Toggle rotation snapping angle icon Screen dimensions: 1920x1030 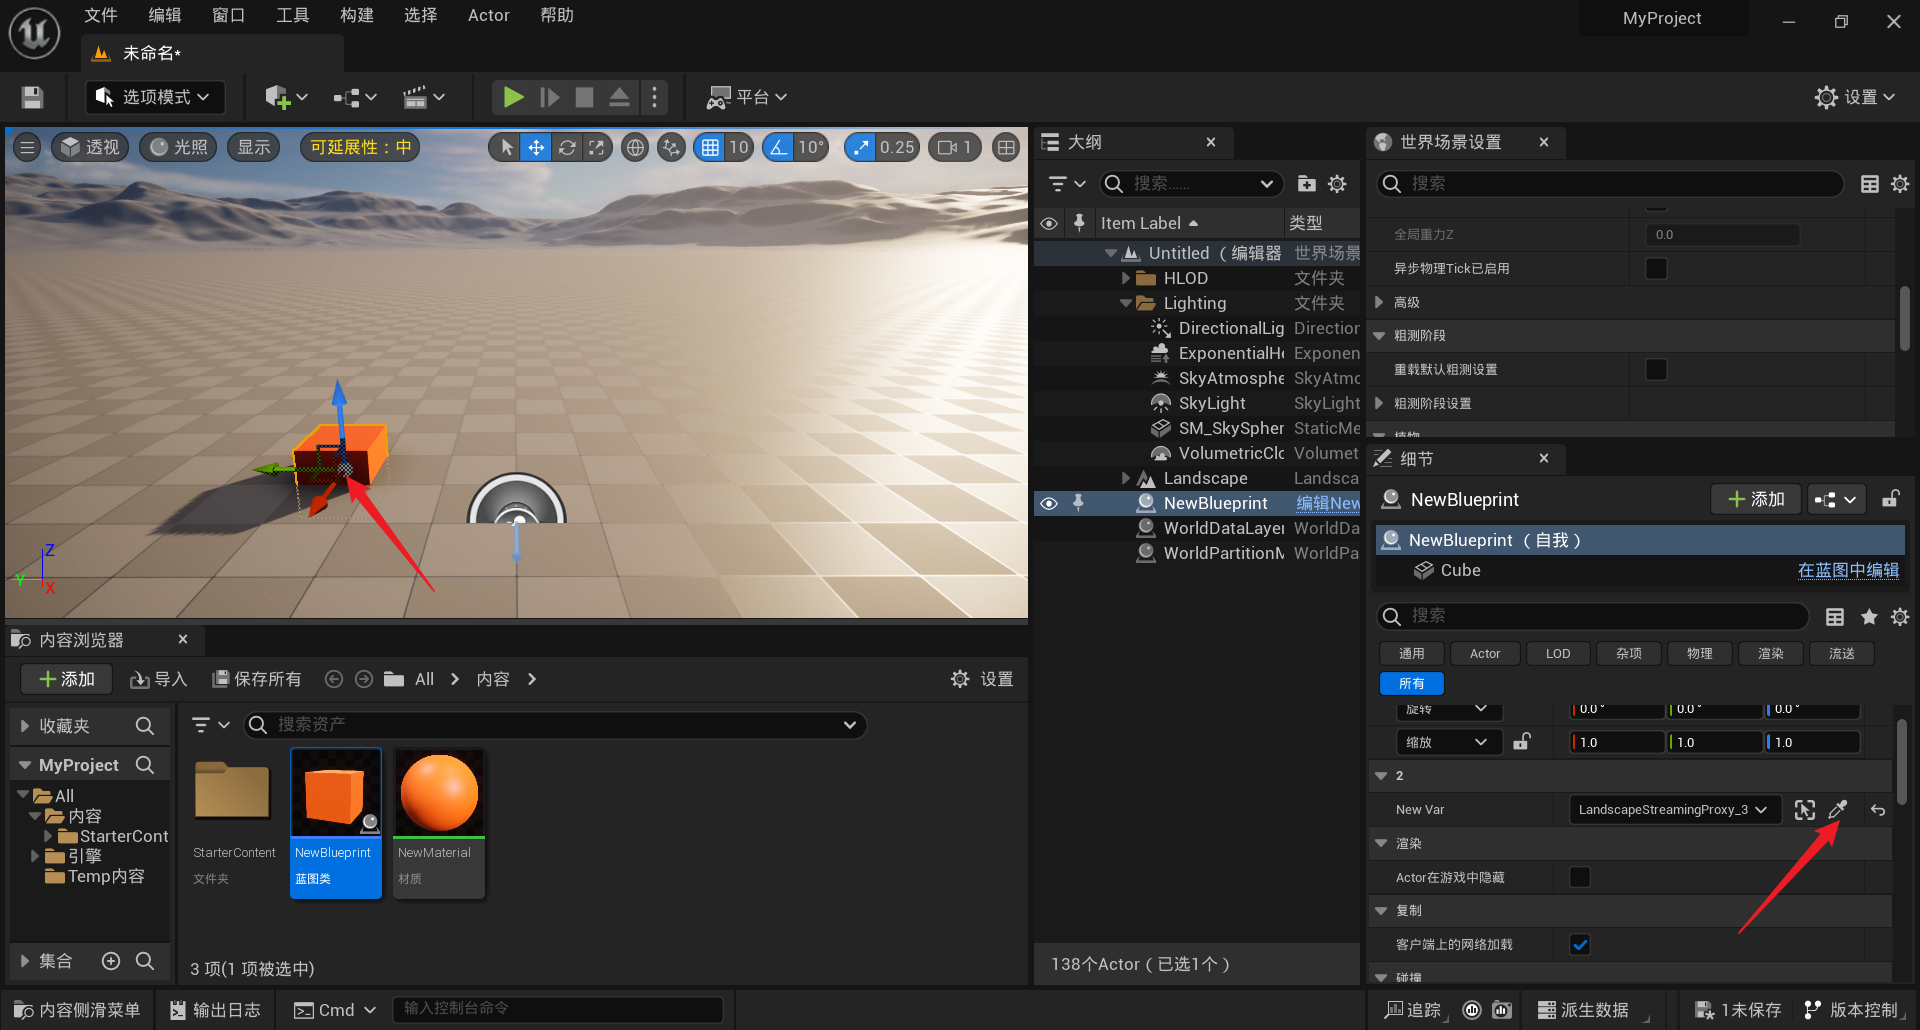778,148
